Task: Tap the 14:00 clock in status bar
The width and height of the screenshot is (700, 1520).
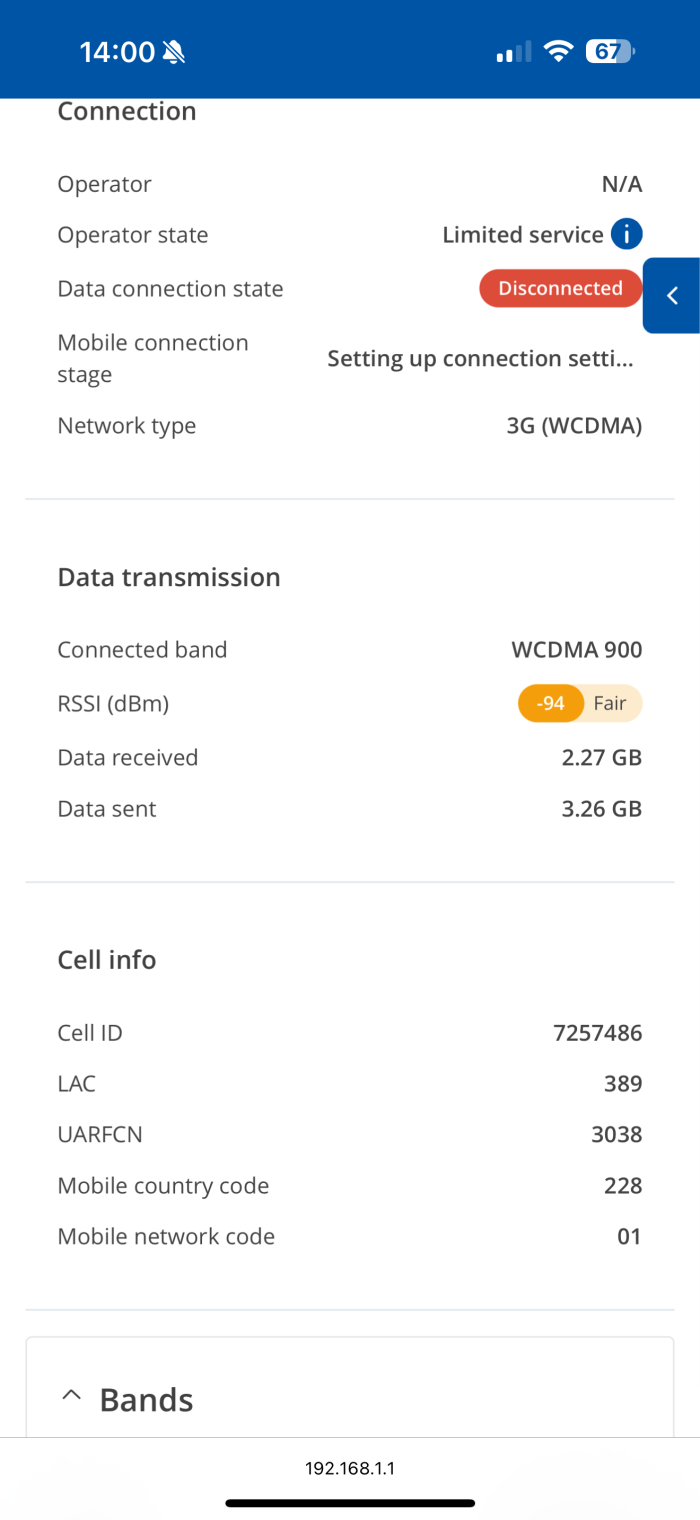Action: pos(117,52)
